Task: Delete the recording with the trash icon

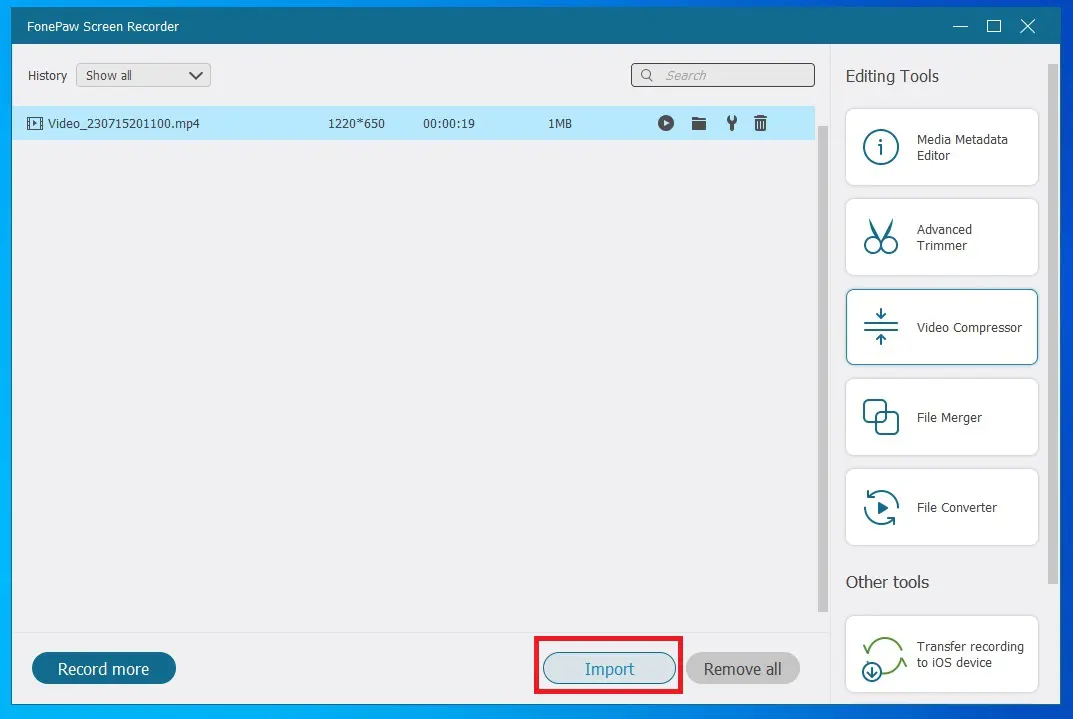Action: point(760,123)
